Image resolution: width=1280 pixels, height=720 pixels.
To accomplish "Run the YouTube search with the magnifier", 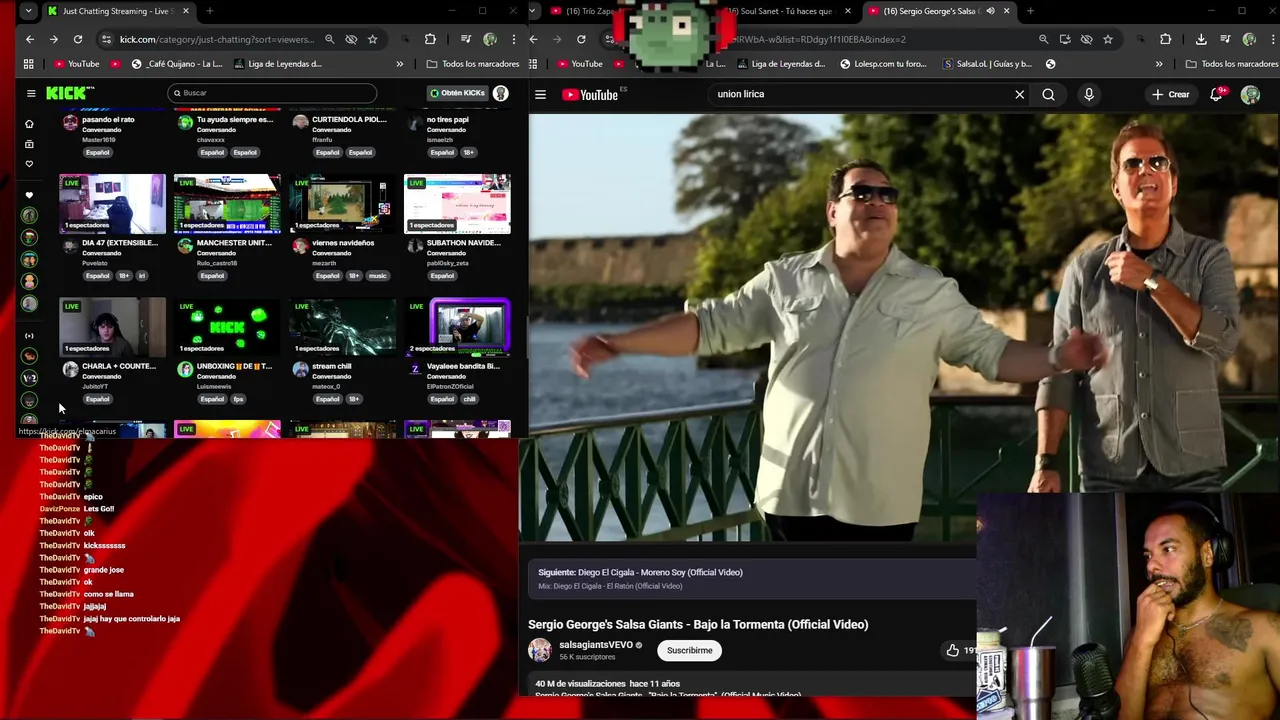I will tap(1048, 95).
